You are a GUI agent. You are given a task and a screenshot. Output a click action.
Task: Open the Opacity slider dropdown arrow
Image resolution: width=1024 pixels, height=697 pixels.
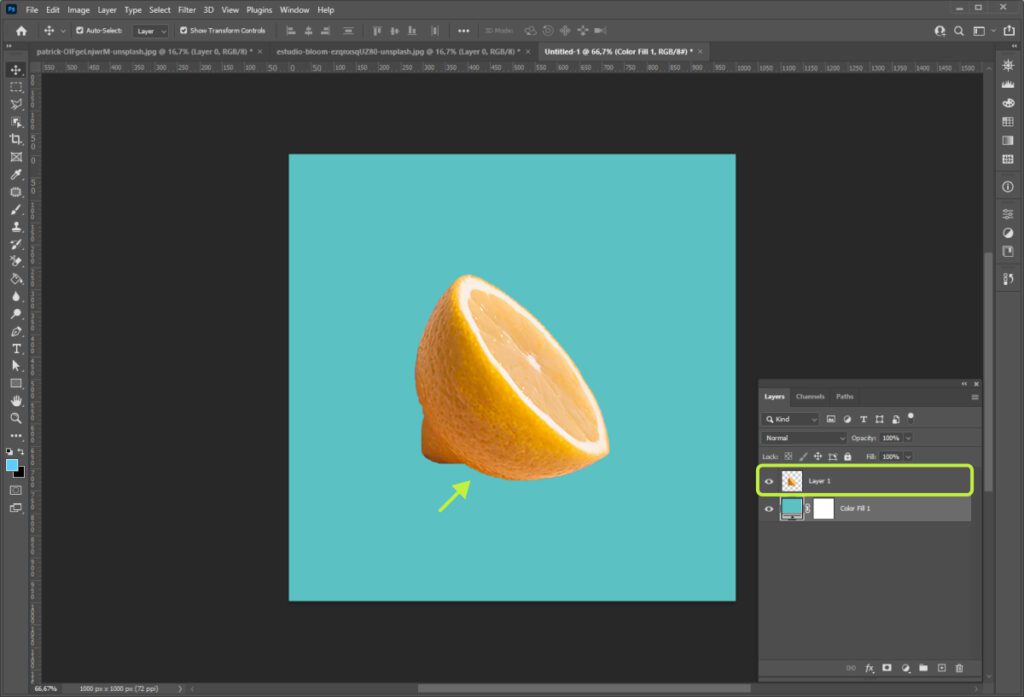(x=908, y=438)
